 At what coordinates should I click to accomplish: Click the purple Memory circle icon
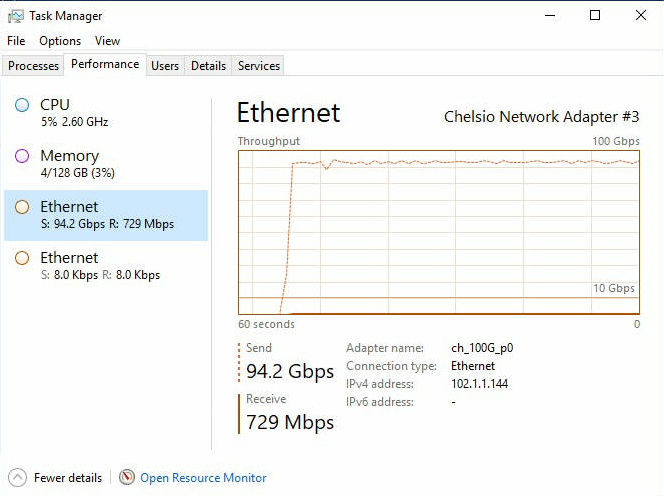[x=22, y=156]
